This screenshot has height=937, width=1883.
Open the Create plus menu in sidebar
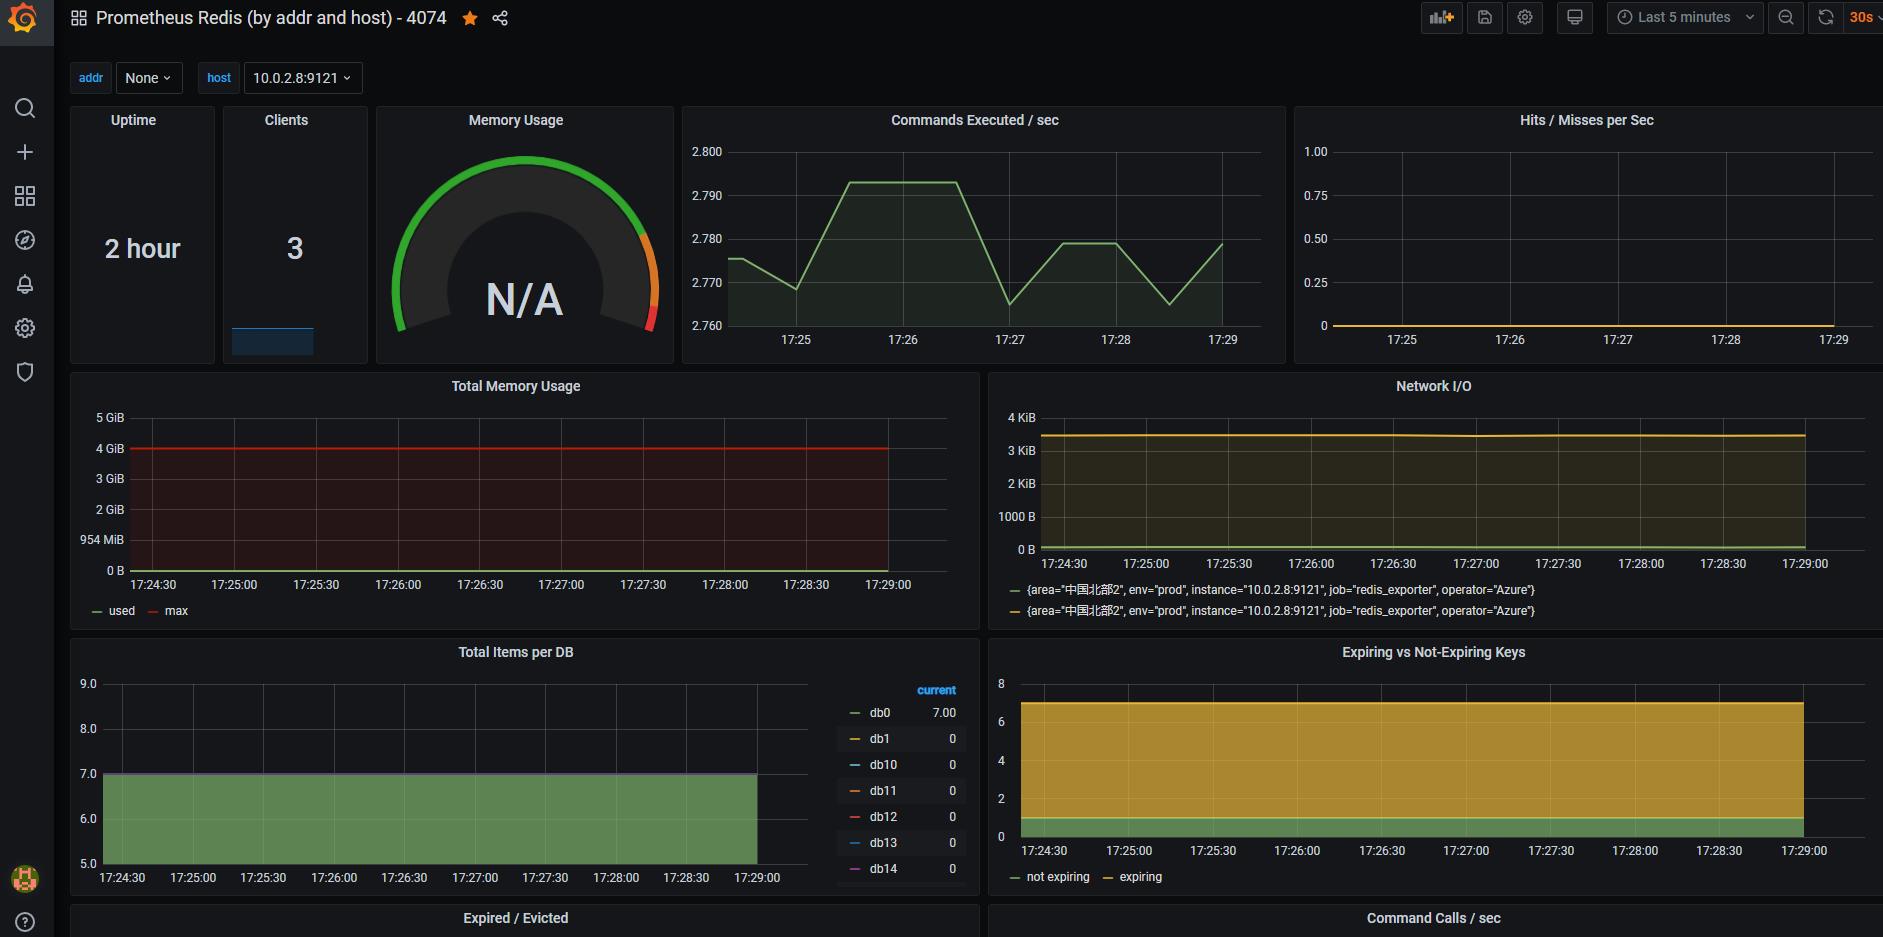coord(25,152)
